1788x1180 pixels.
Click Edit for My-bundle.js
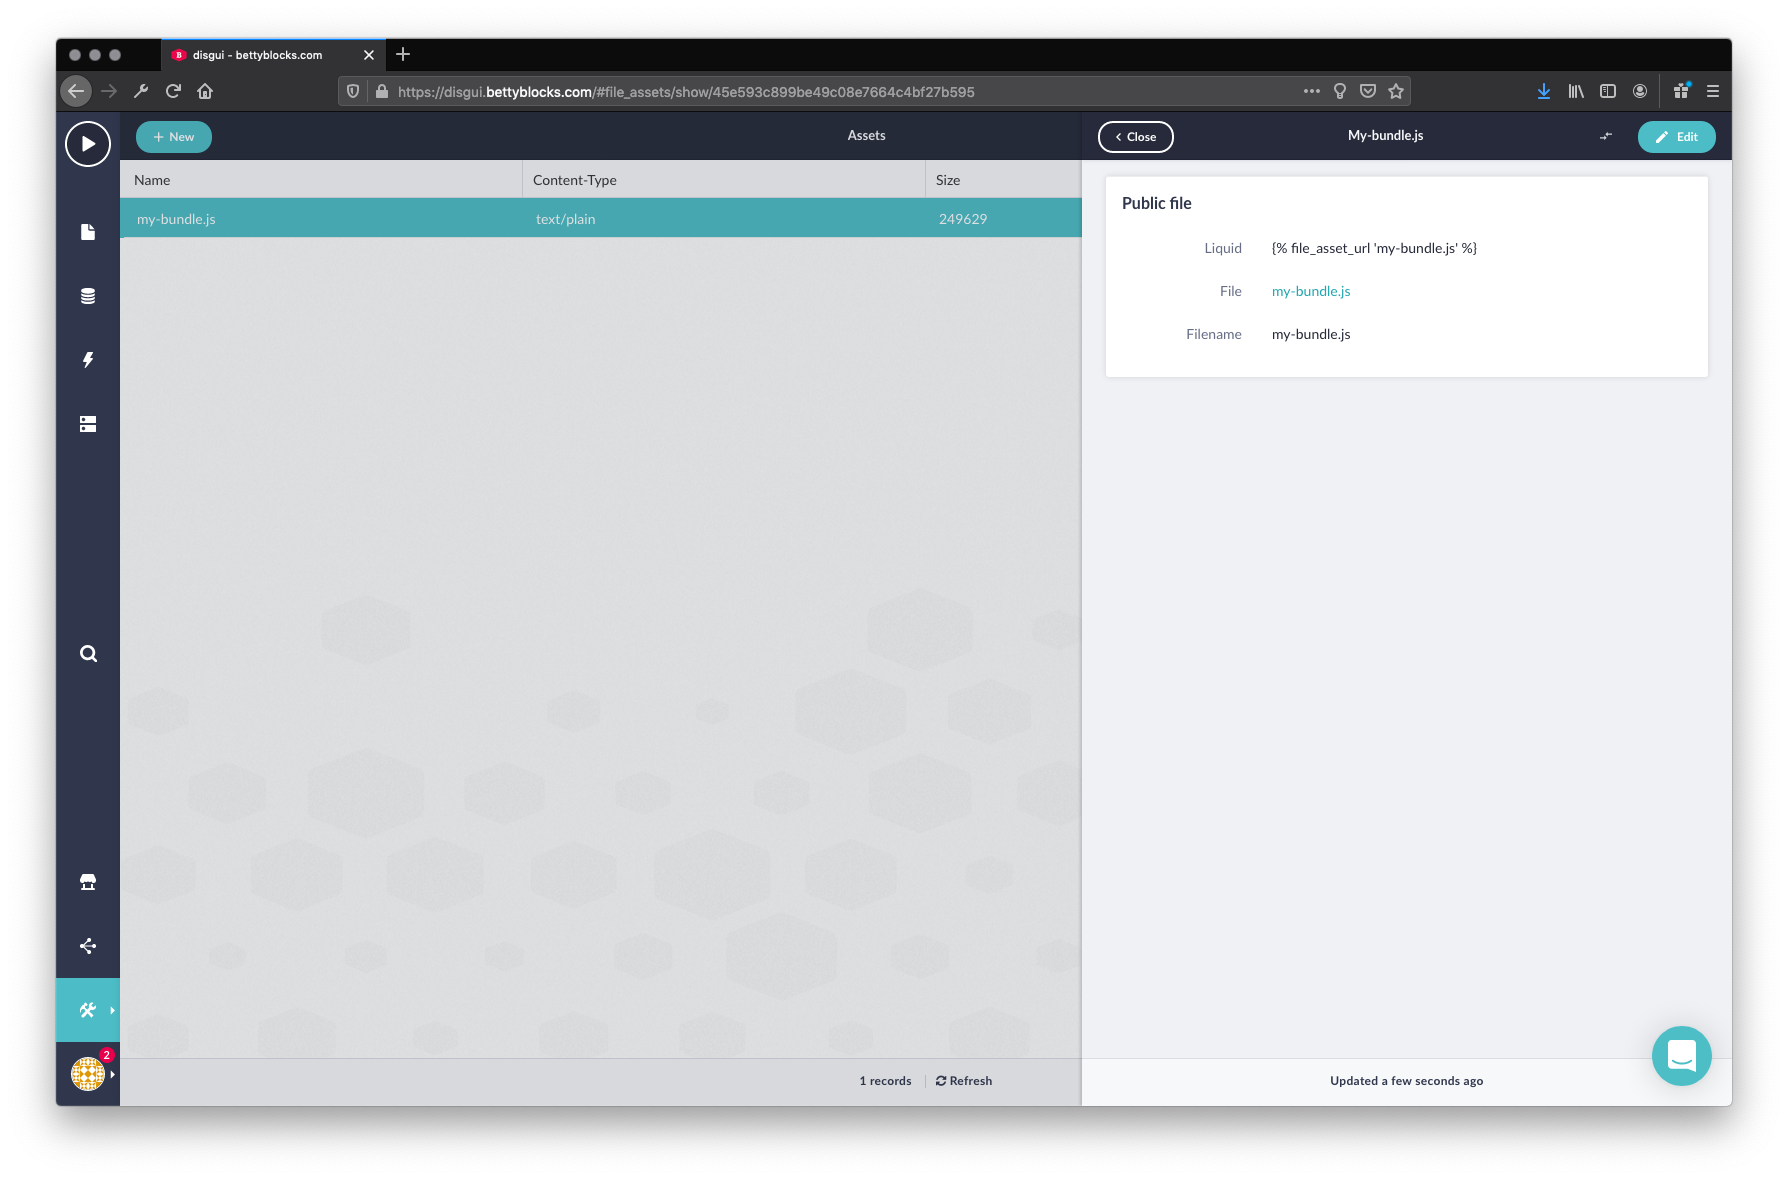click(1676, 137)
